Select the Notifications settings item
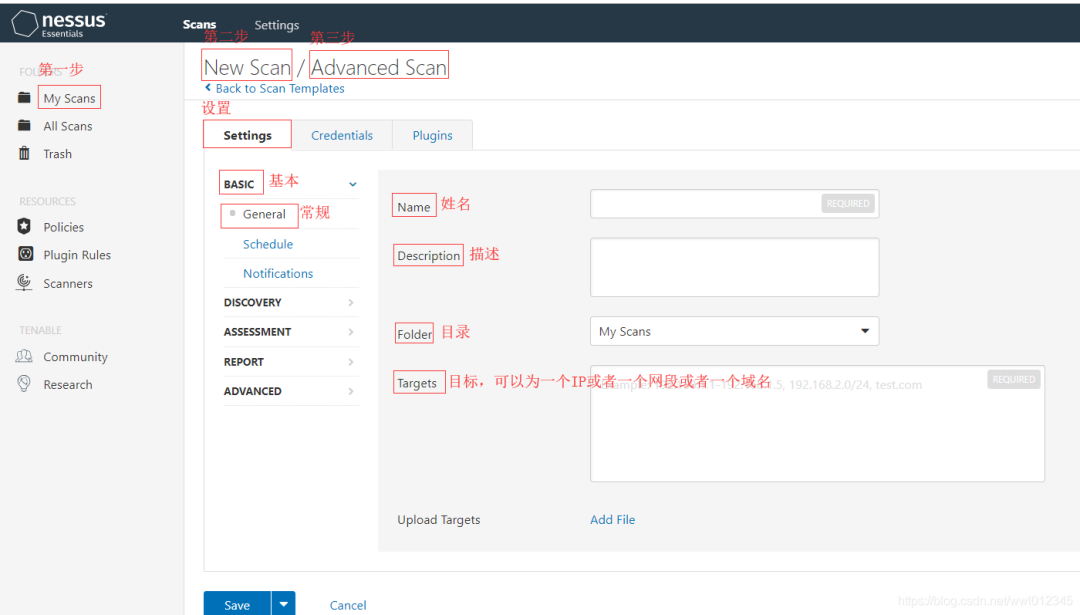Viewport: 1080px width, 615px height. pos(278,273)
